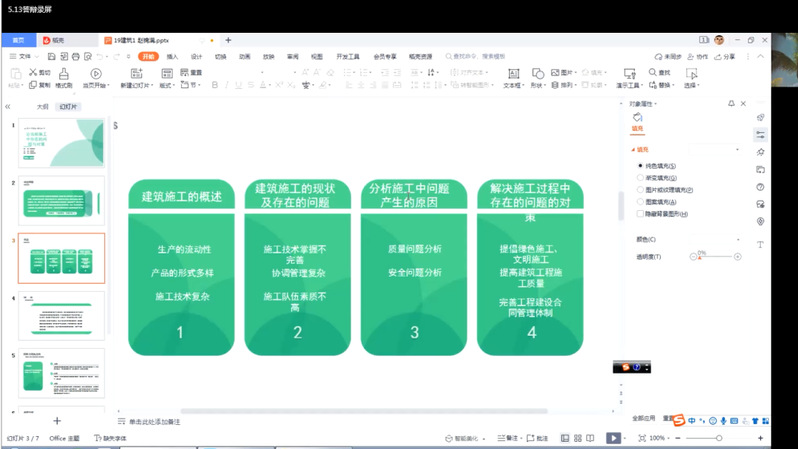Choose Gradient Fill (渐变填充) radio button
Screen dimensions: 798x449
click(x=640, y=178)
